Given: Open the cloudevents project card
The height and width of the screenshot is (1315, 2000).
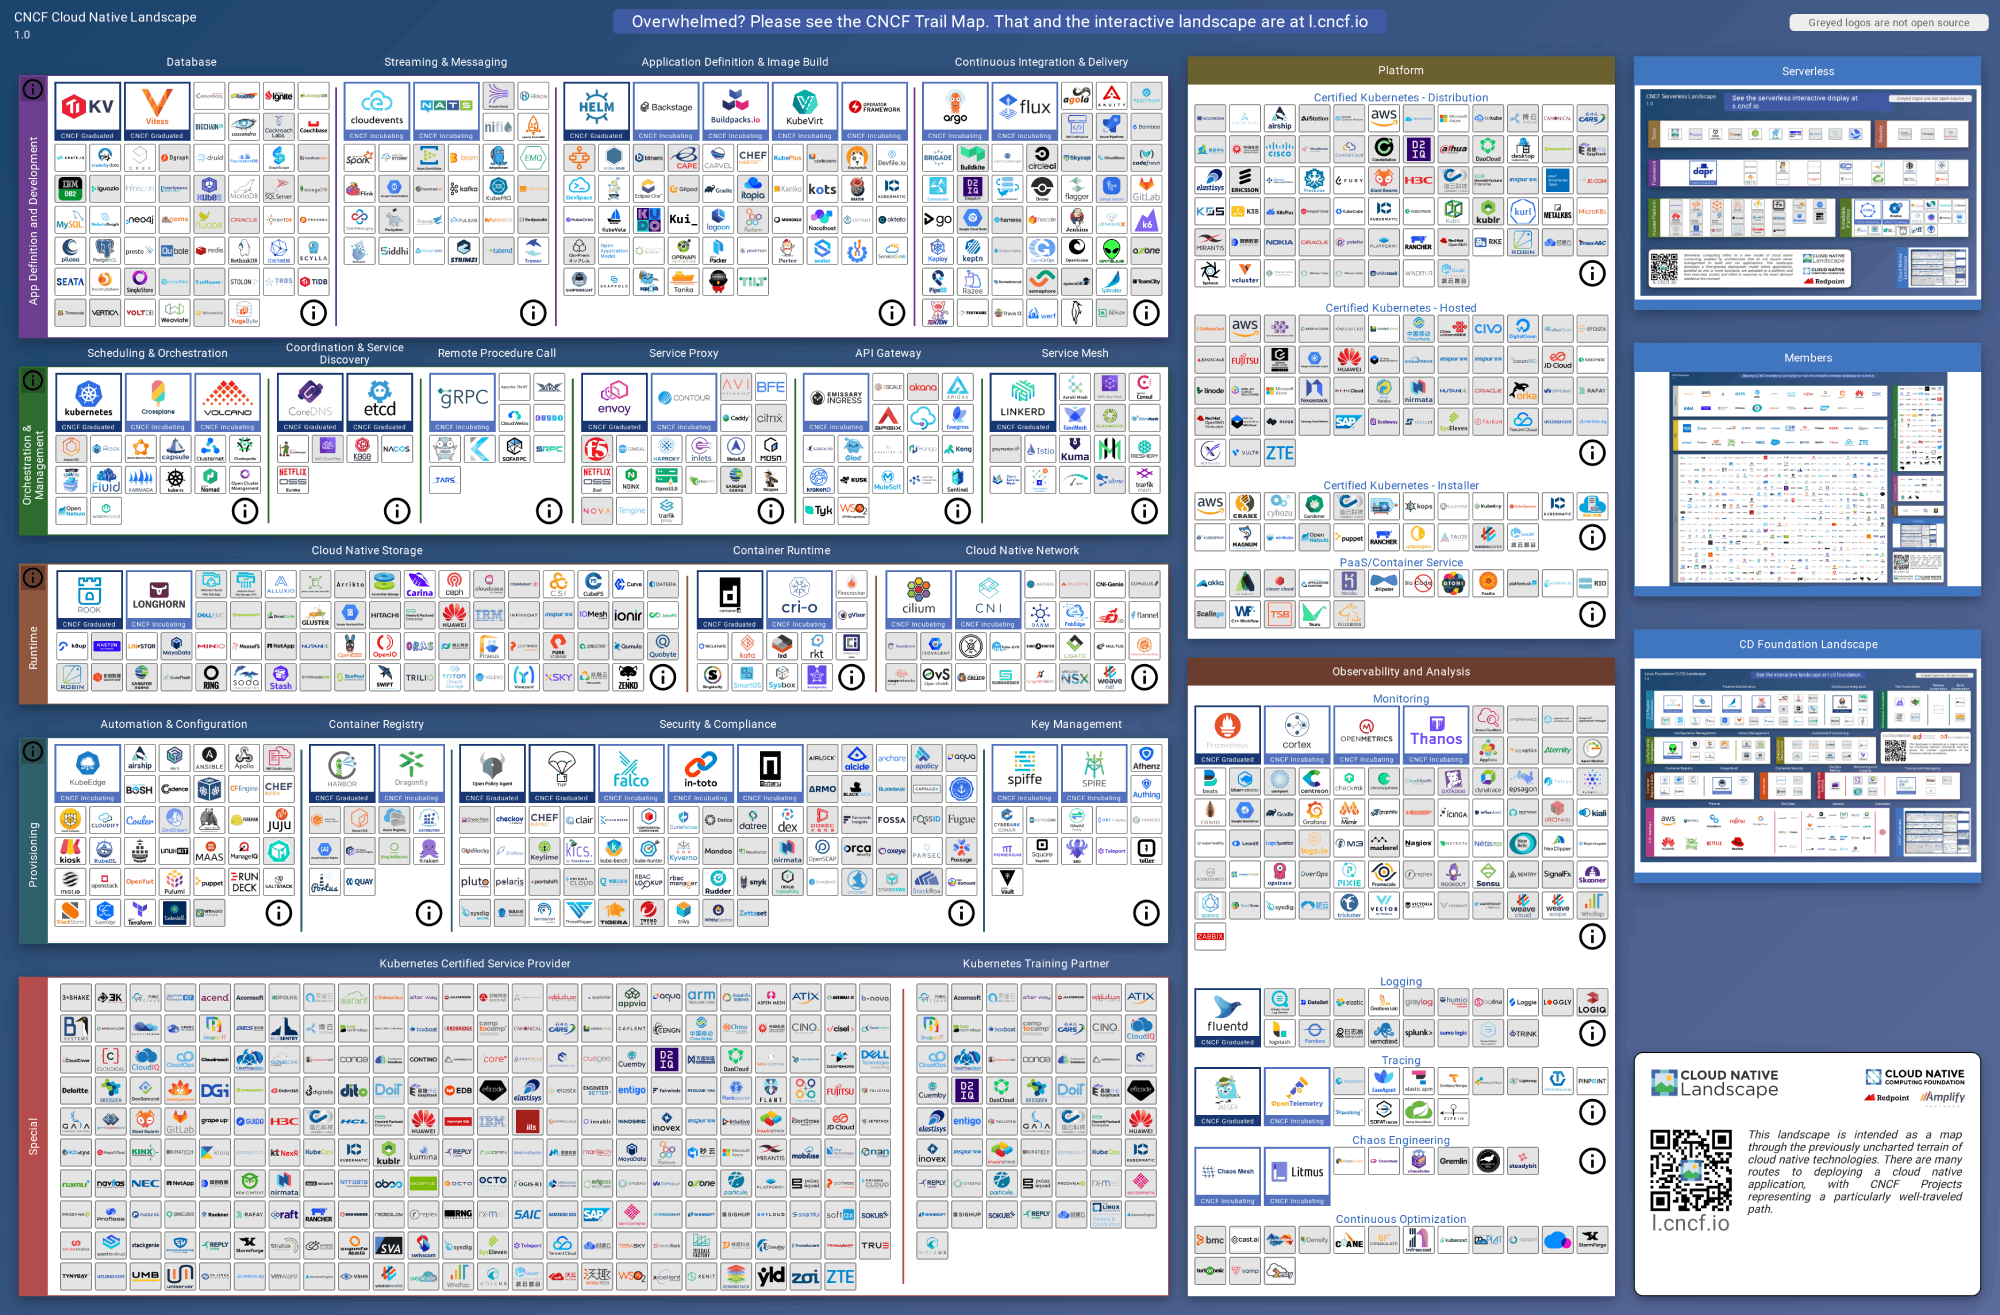Looking at the screenshot, I should click(x=377, y=111).
